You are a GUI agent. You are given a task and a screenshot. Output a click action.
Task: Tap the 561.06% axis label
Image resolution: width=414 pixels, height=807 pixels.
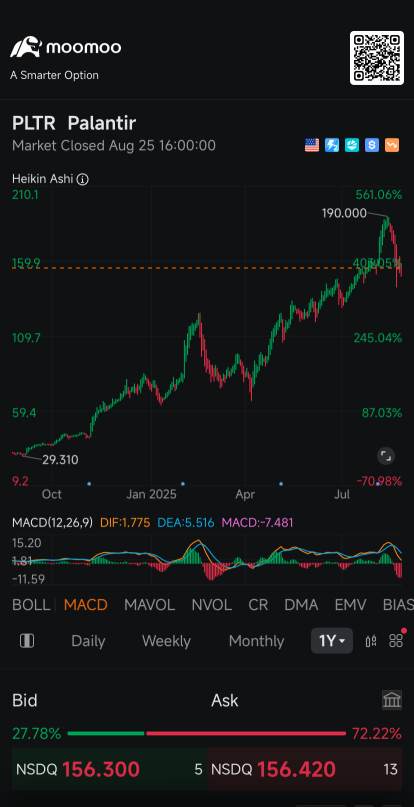[378, 195]
